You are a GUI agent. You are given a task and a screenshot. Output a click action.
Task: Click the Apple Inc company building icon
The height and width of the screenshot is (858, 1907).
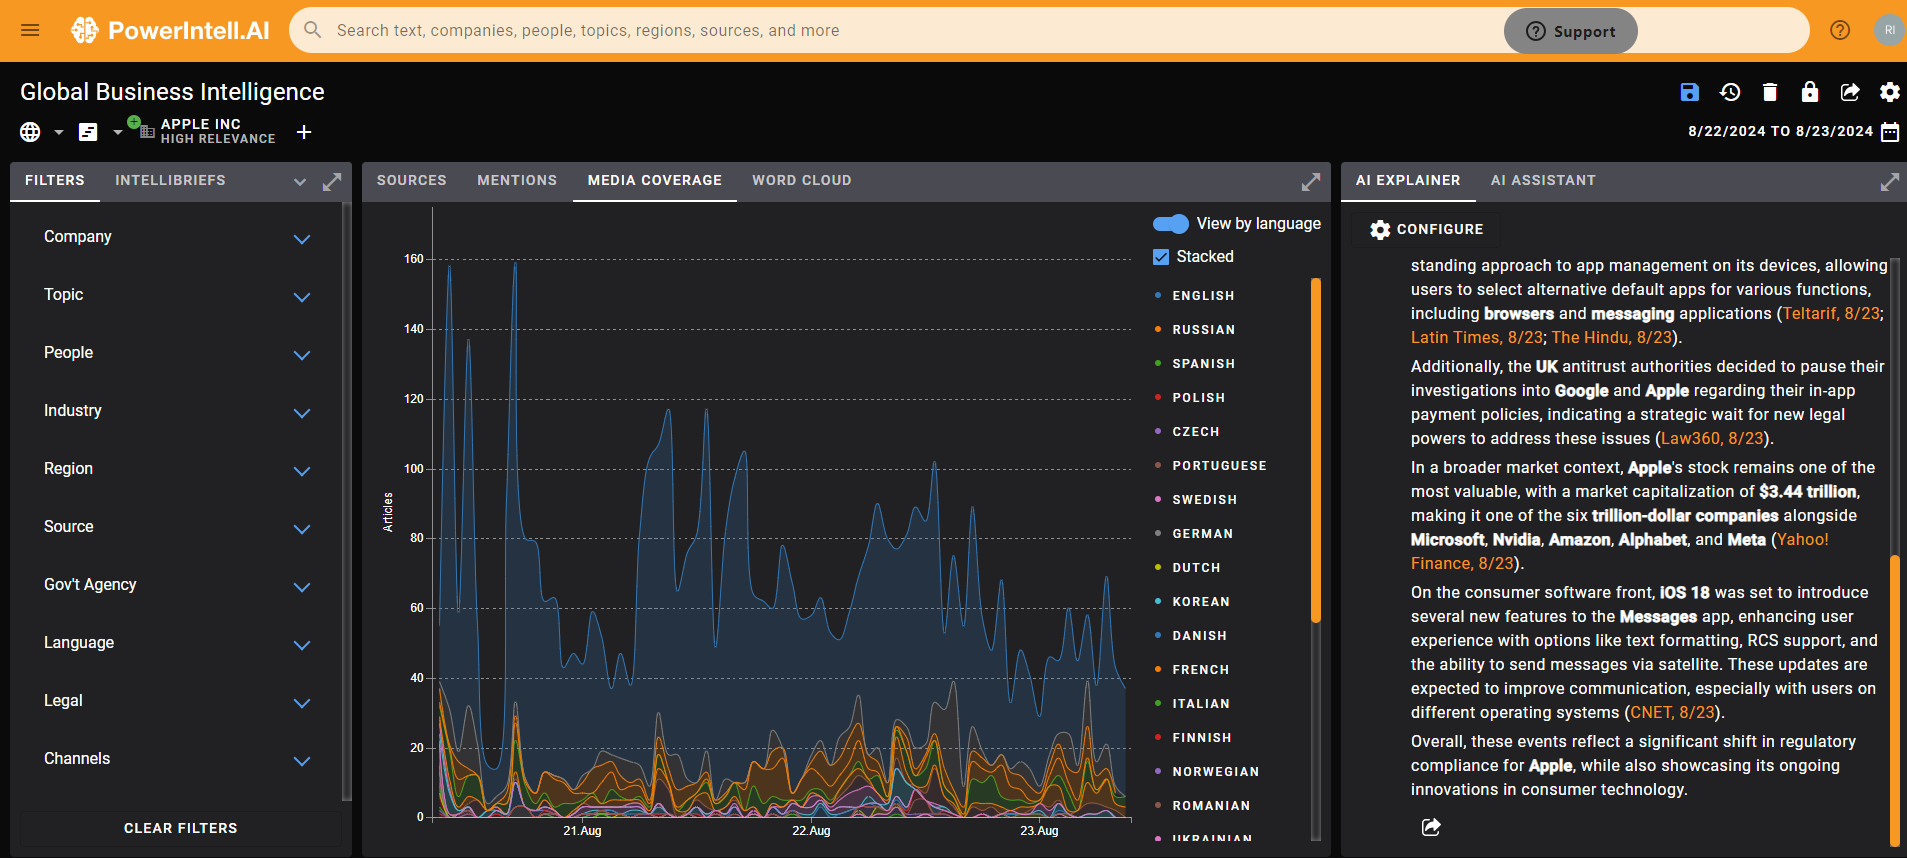pos(146,131)
